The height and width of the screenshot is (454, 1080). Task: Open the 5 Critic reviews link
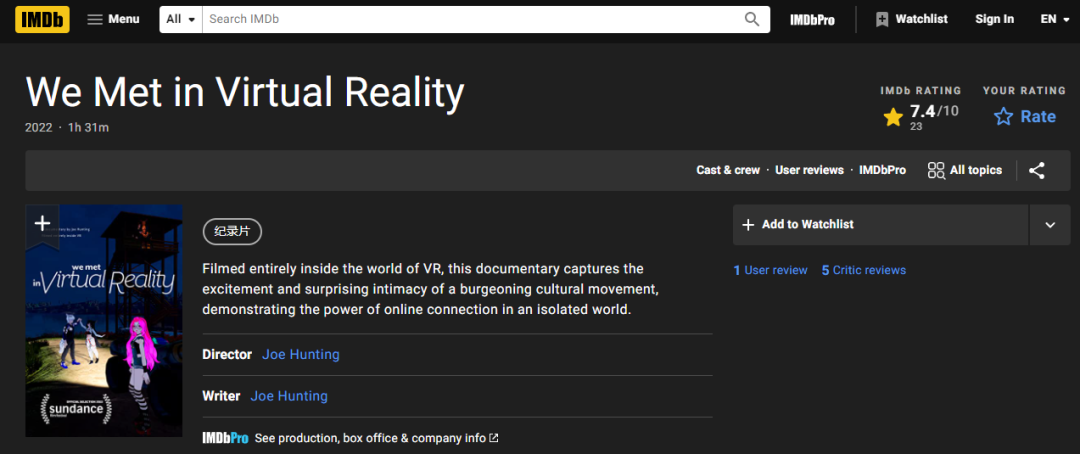click(x=864, y=270)
